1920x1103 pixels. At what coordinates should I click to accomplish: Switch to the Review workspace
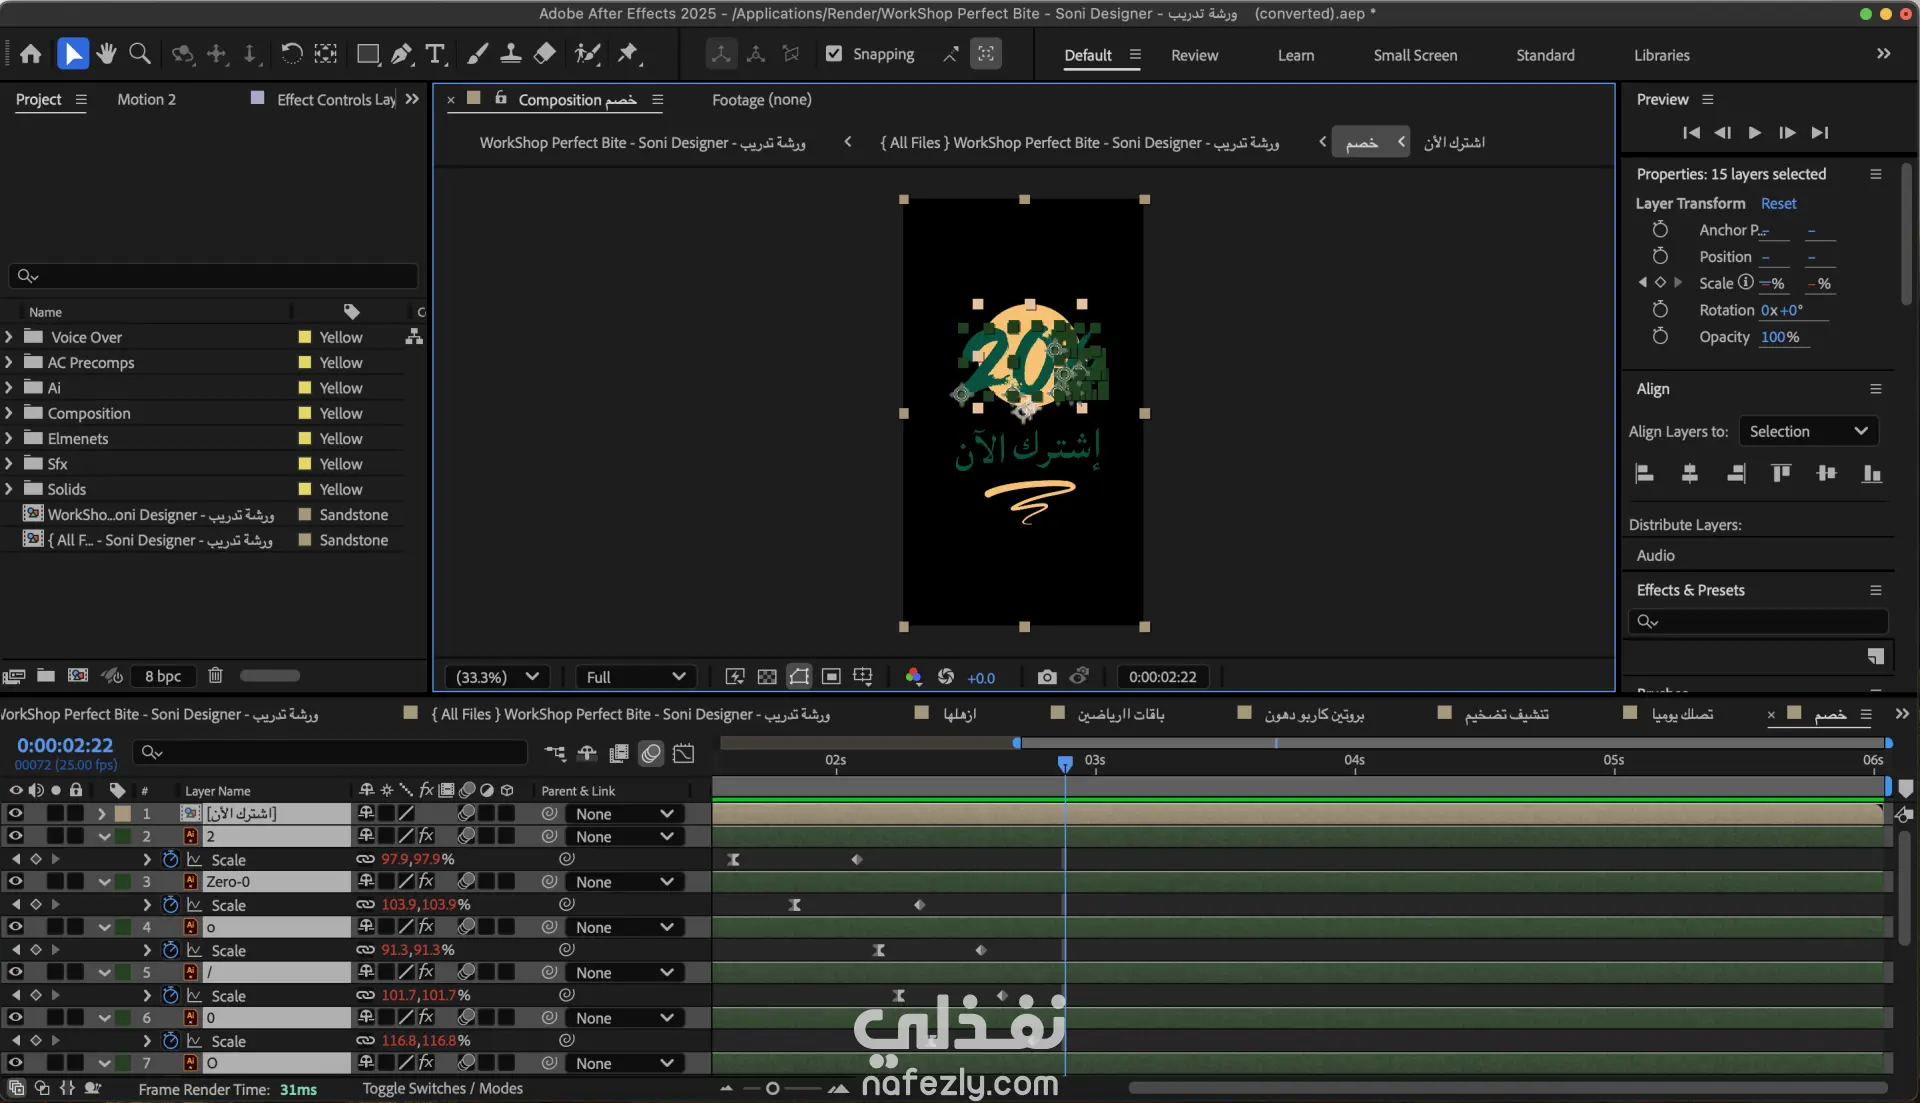(x=1194, y=55)
